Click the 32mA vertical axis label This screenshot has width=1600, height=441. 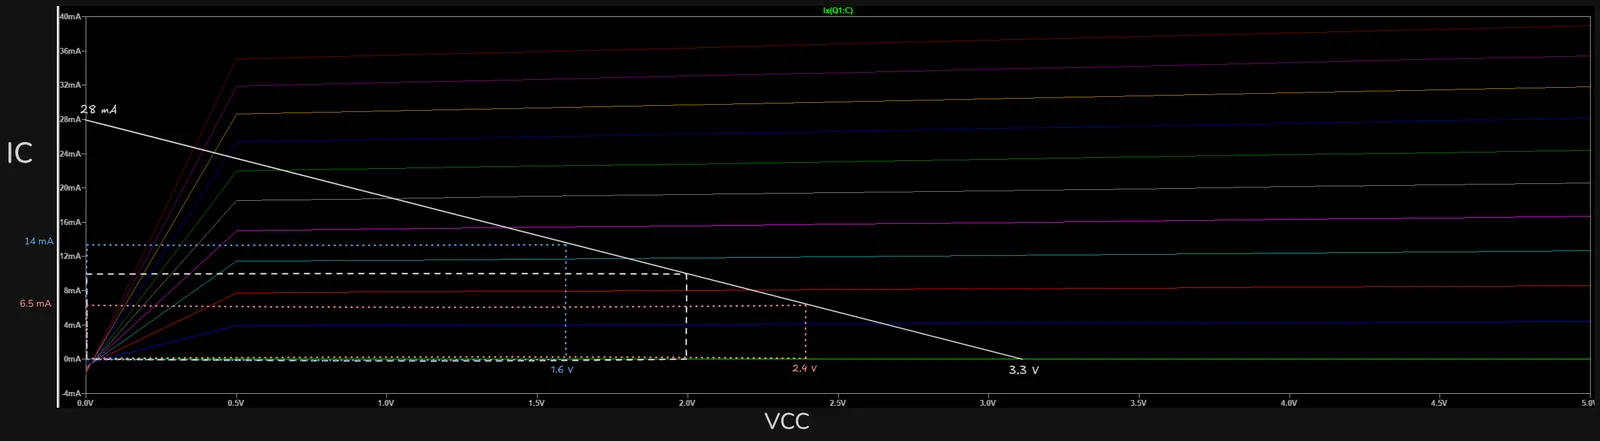click(71, 85)
